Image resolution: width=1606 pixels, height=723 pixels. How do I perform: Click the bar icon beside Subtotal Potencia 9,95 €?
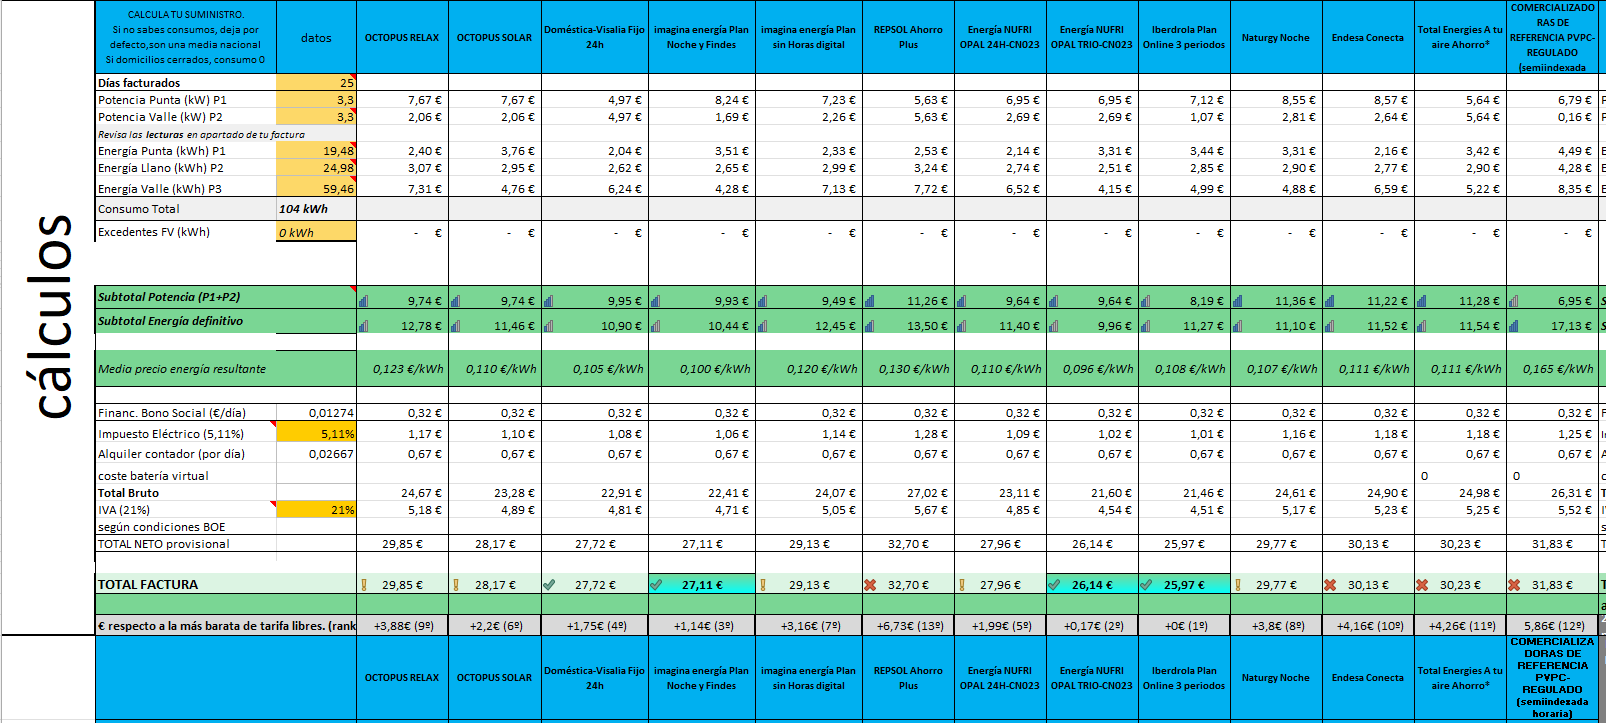(x=549, y=300)
